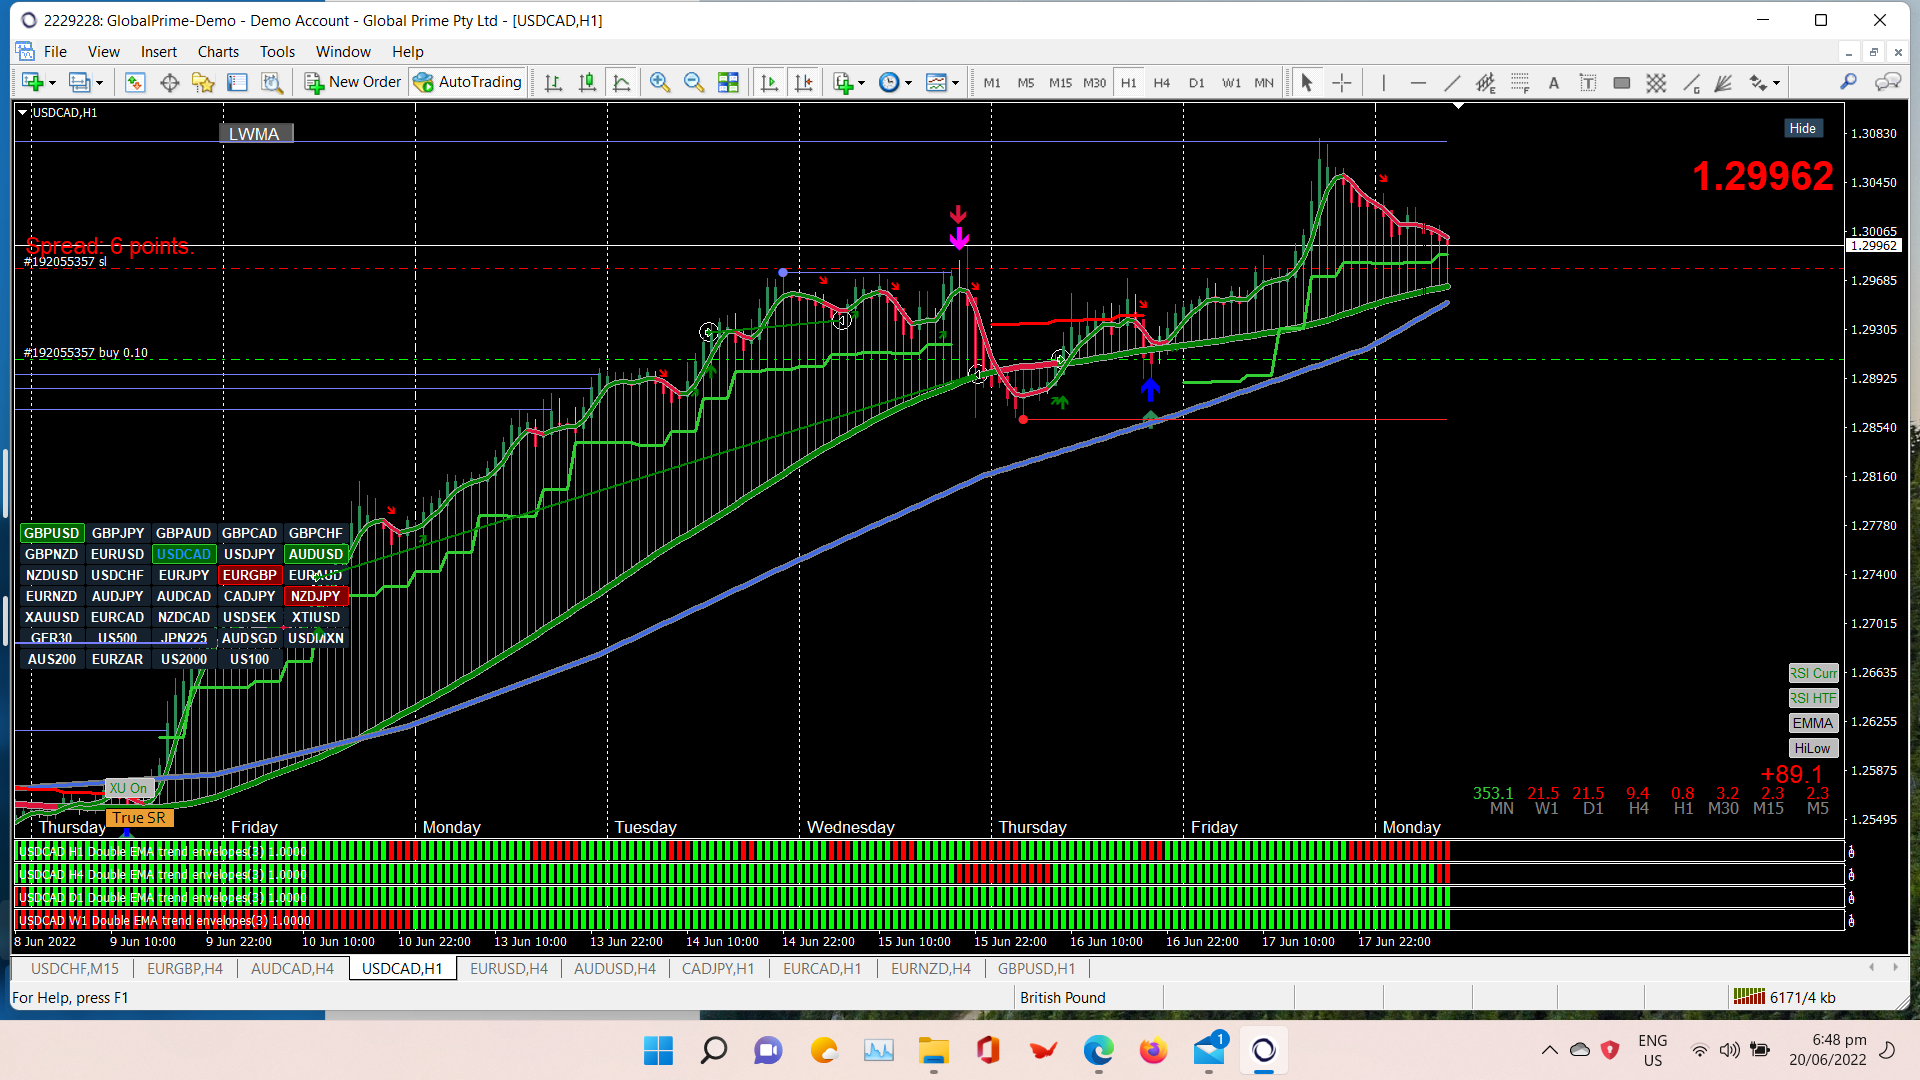Open the Charts menu
The height and width of the screenshot is (1080, 1920).
(x=217, y=52)
